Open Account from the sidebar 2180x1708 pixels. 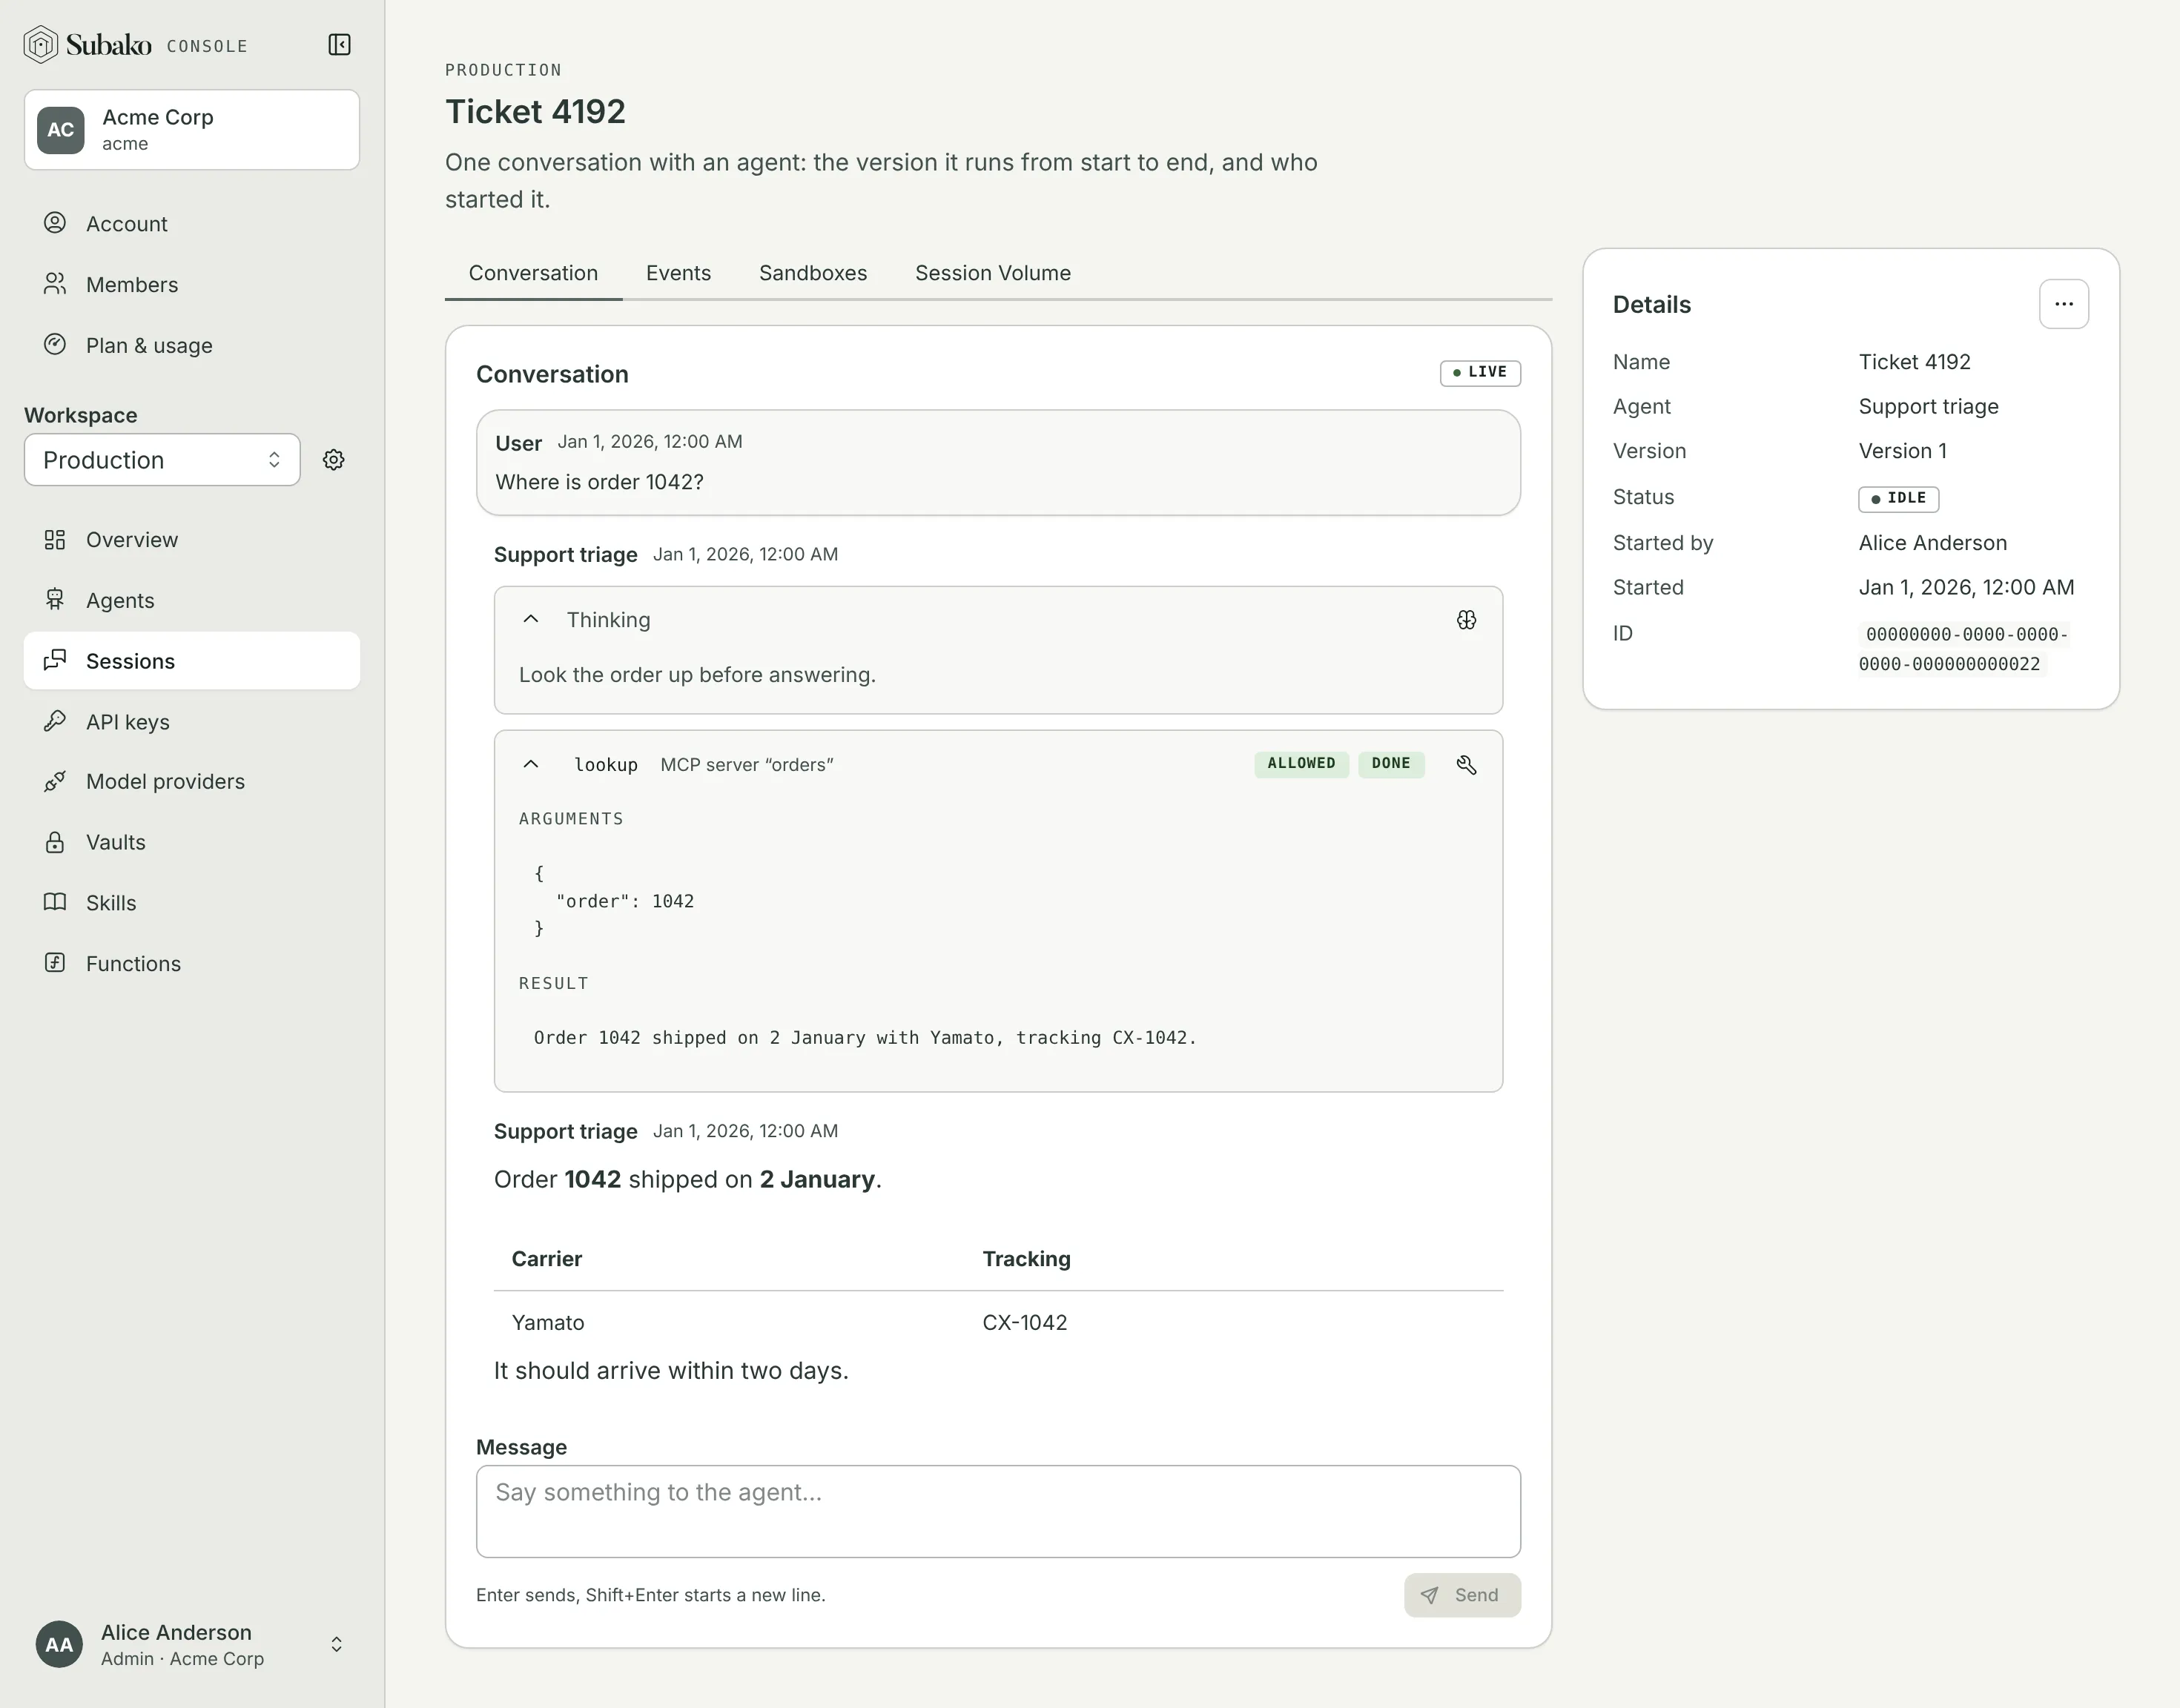point(192,224)
